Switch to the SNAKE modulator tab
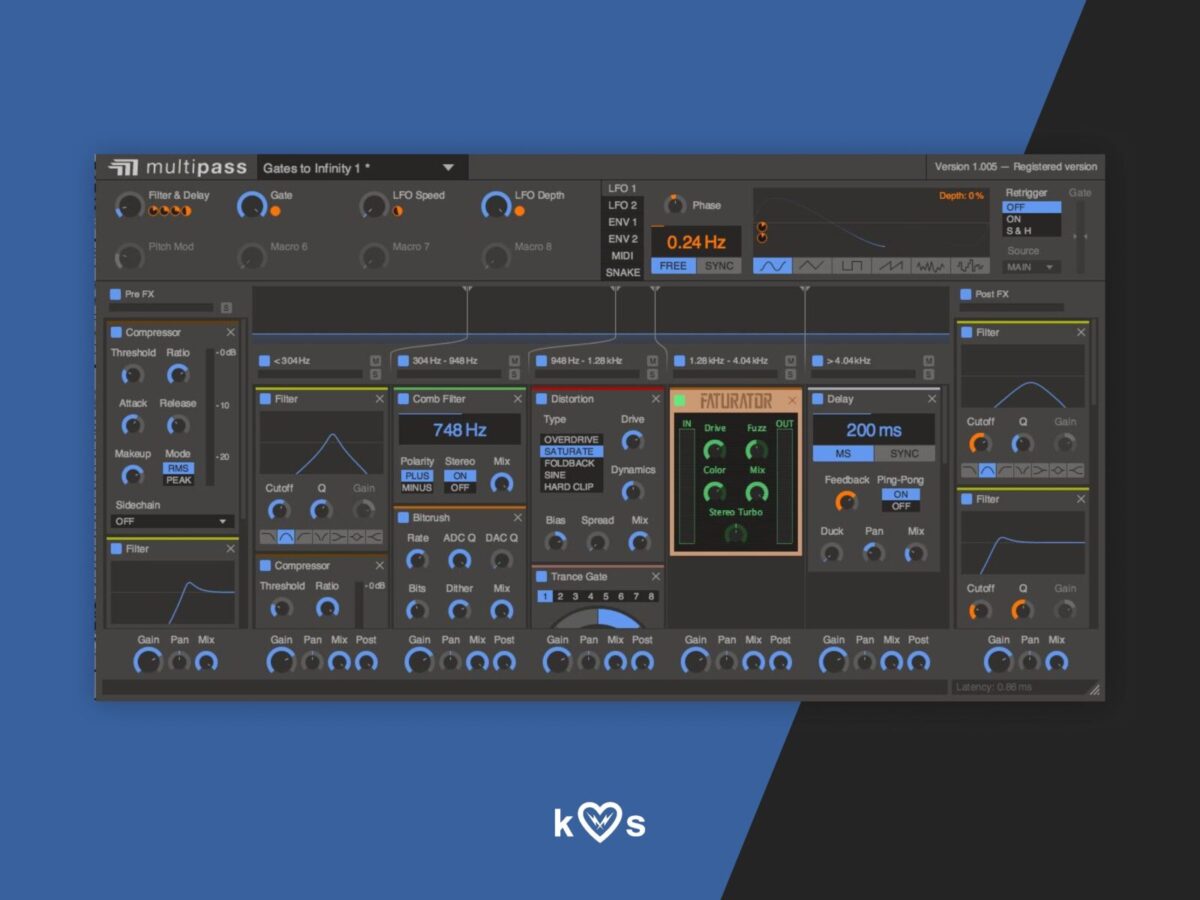Image resolution: width=1200 pixels, height=900 pixels. 623,273
